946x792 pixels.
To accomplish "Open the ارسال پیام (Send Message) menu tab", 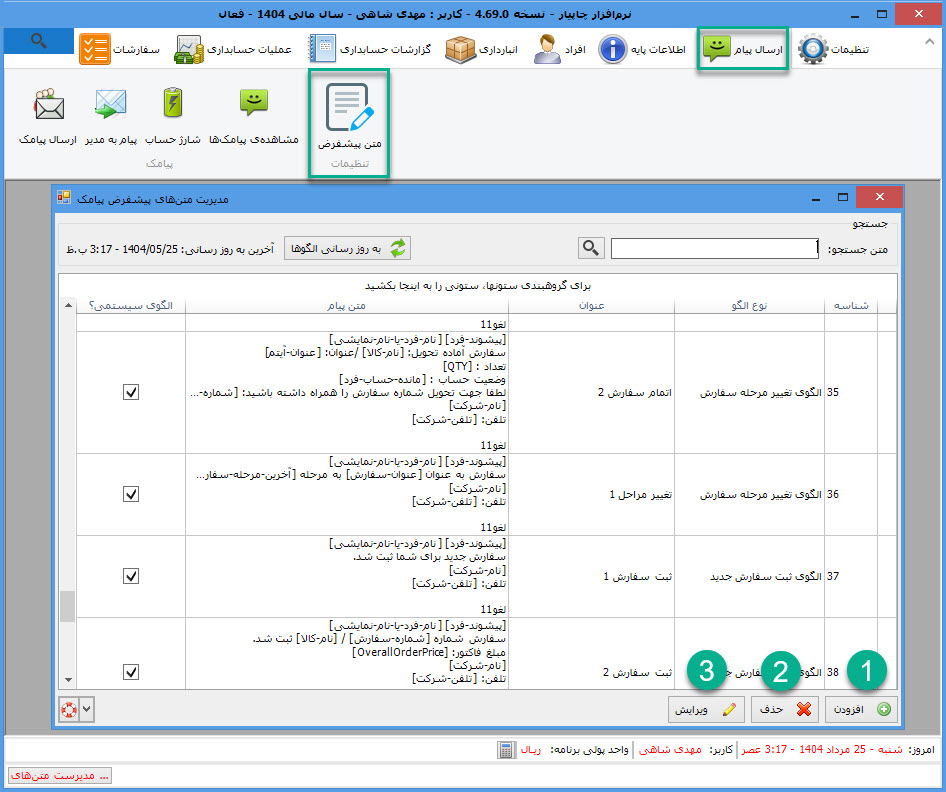I will [x=743, y=49].
